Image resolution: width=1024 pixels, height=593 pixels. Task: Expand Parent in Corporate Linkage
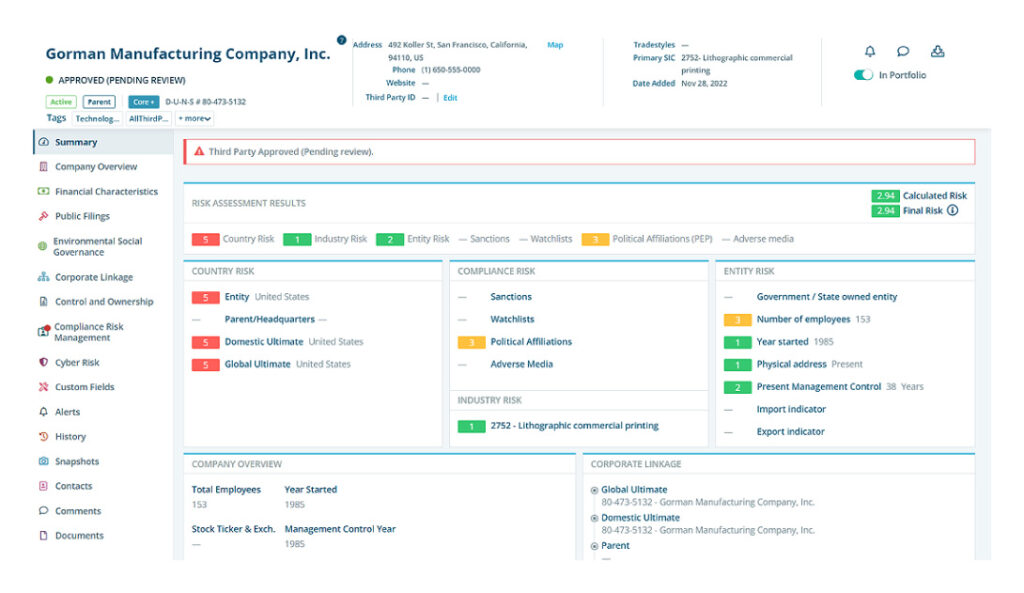pyautogui.click(x=594, y=546)
